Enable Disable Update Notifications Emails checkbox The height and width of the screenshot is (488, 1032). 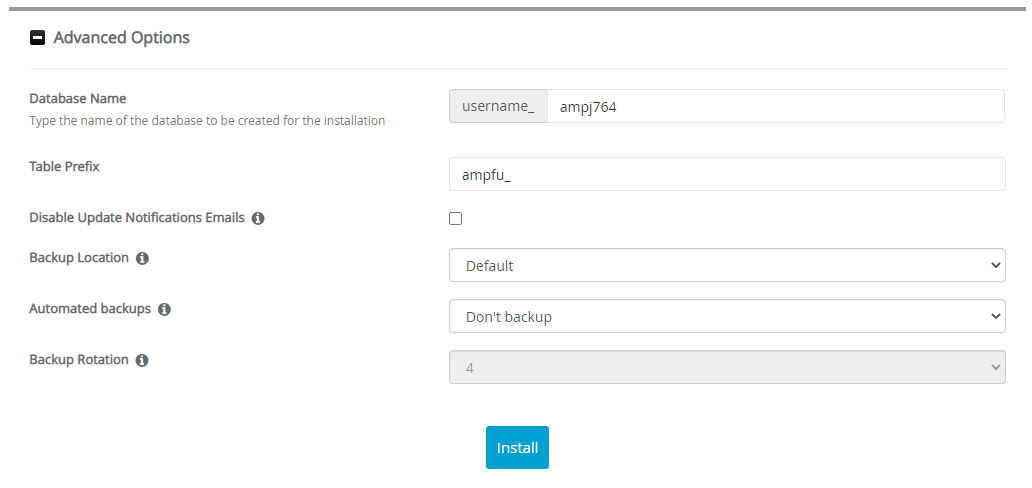click(456, 218)
